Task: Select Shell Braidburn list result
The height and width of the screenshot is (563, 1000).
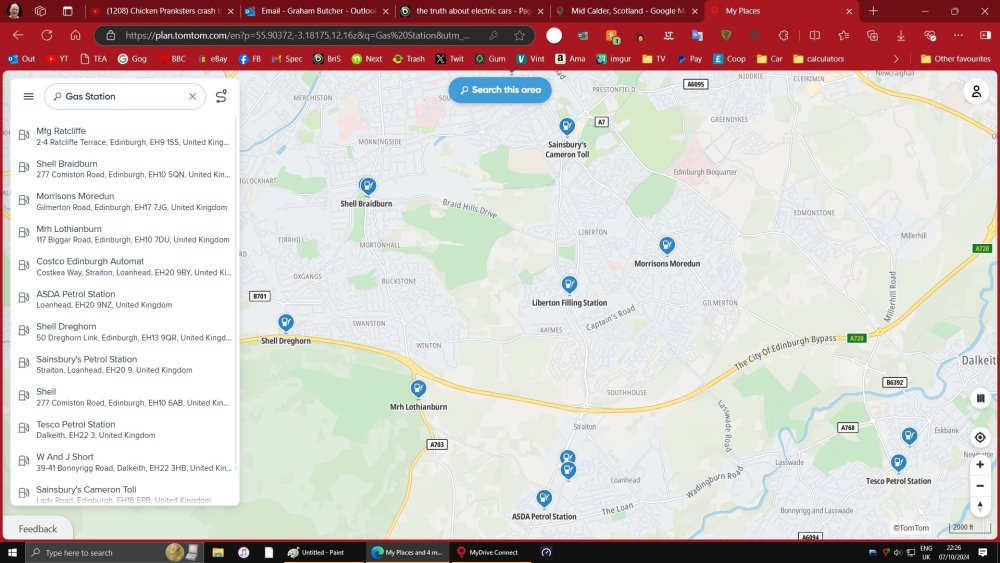Action: click(x=124, y=168)
